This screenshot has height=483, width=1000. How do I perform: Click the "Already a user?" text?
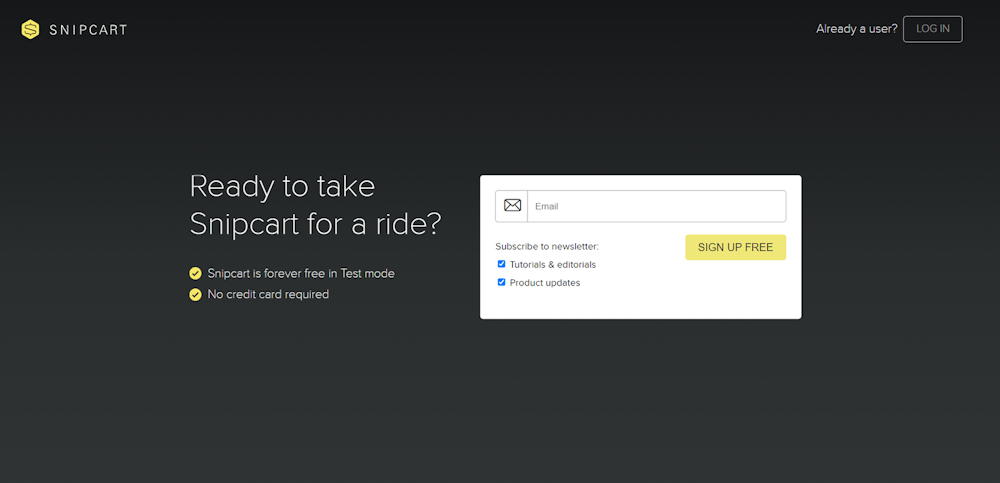pyautogui.click(x=856, y=29)
